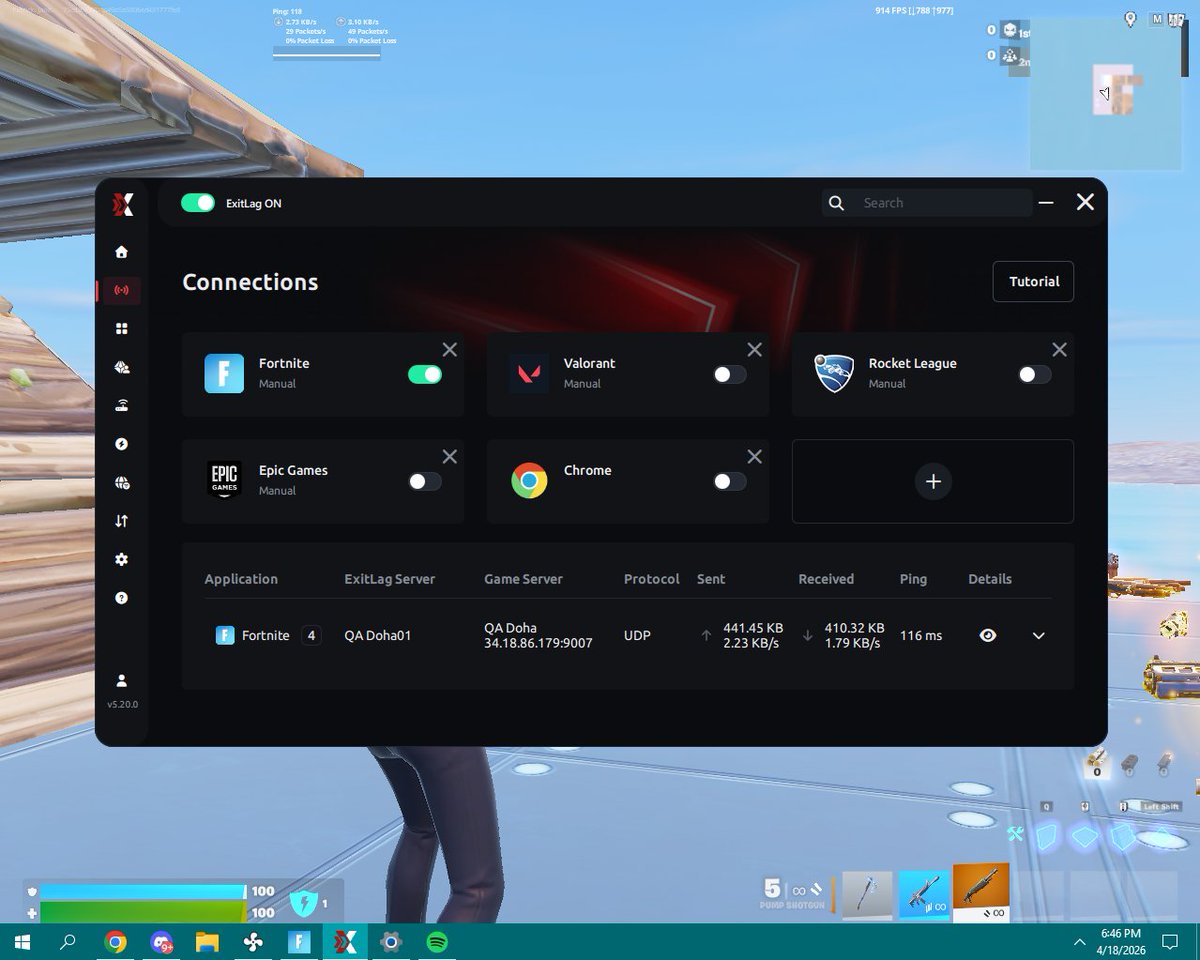Image resolution: width=1200 pixels, height=960 pixels.
Task: Select pickaxe slot in Fortnite hotbar
Action: [x=867, y=894]
